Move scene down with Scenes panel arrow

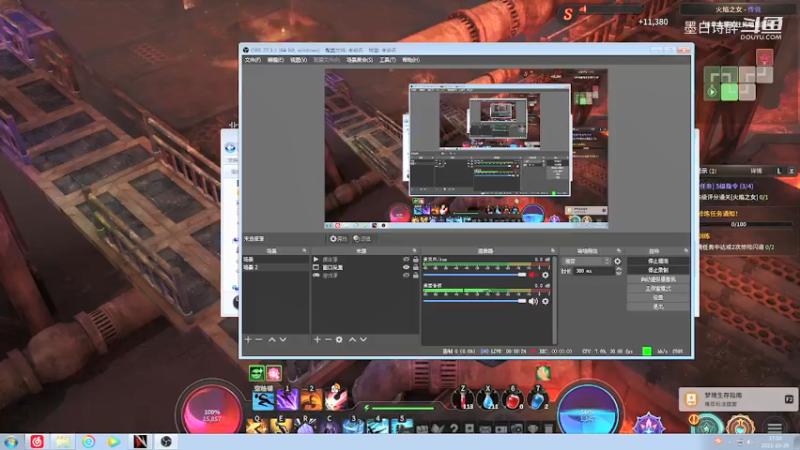click(283, 339)
